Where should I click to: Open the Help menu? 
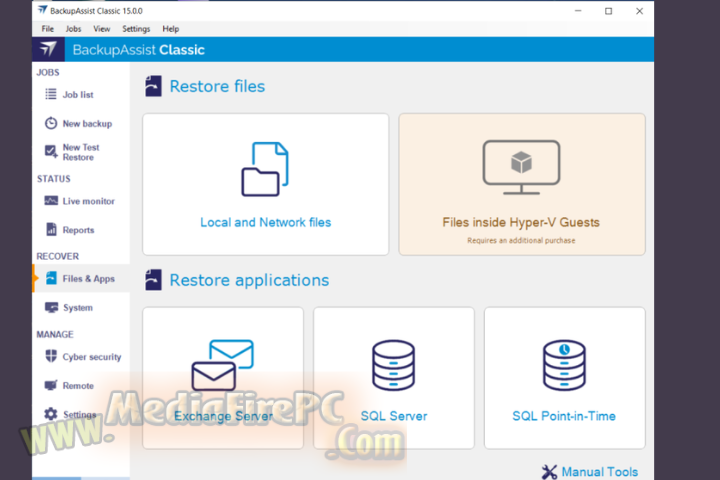(x=170, y=29)
